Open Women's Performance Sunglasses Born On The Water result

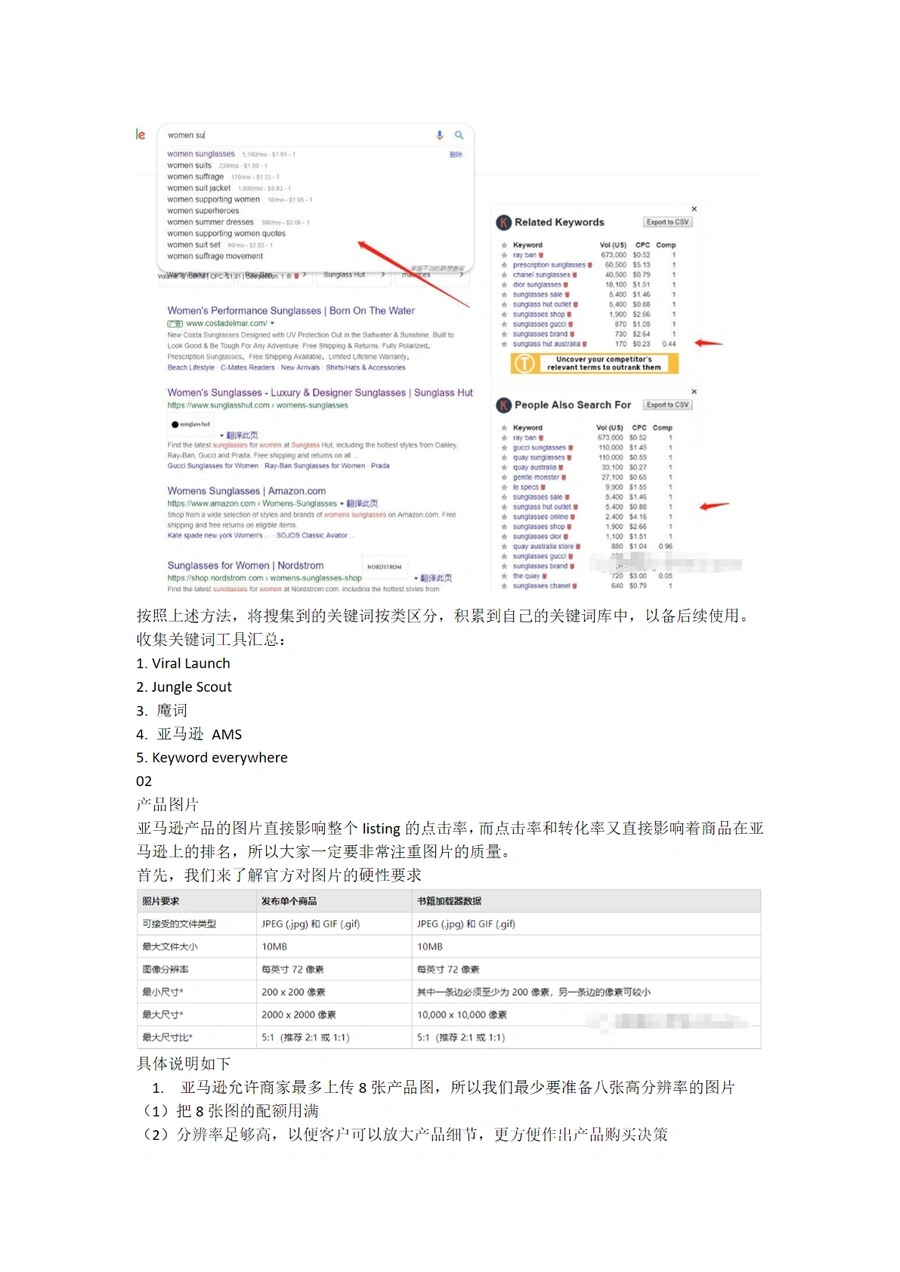point(291,311)
